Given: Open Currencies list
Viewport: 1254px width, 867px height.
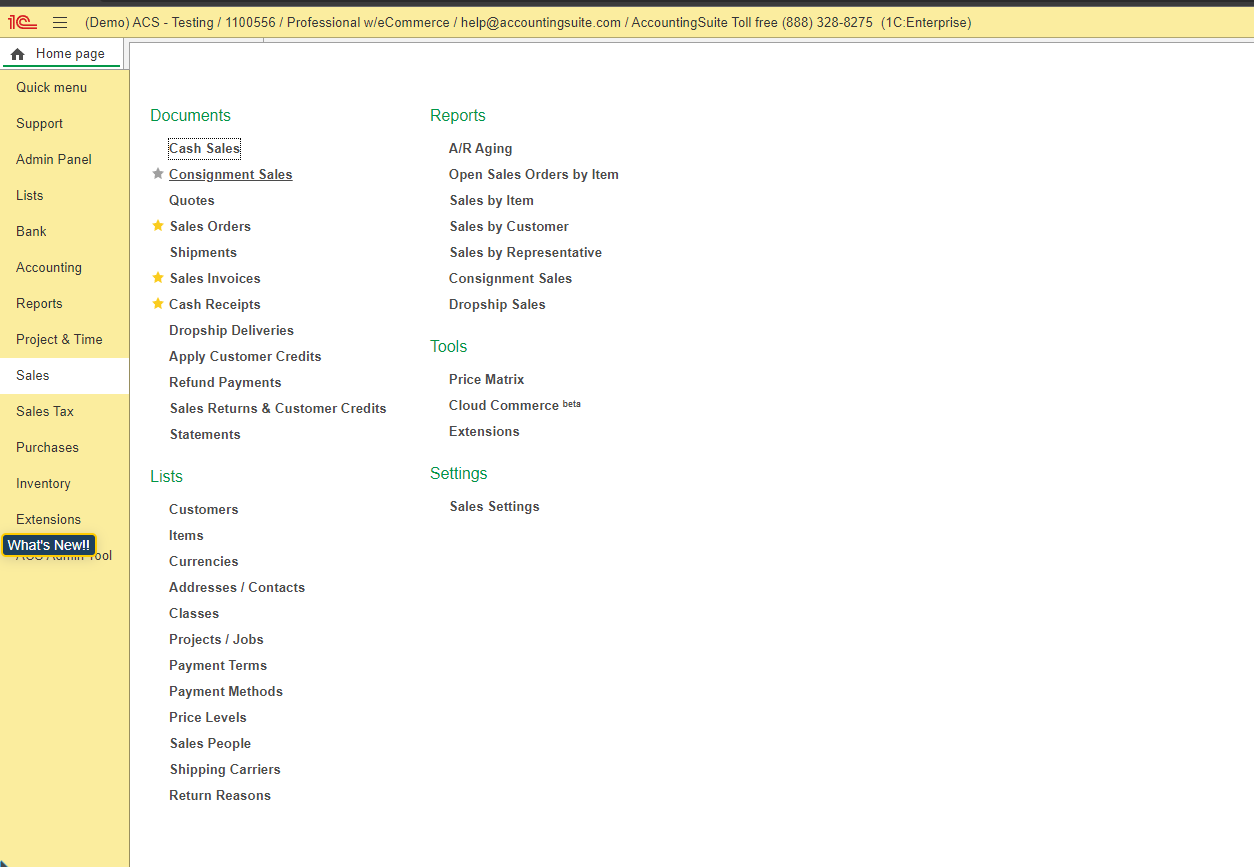Looking at the screenshot, I should 204,561.
